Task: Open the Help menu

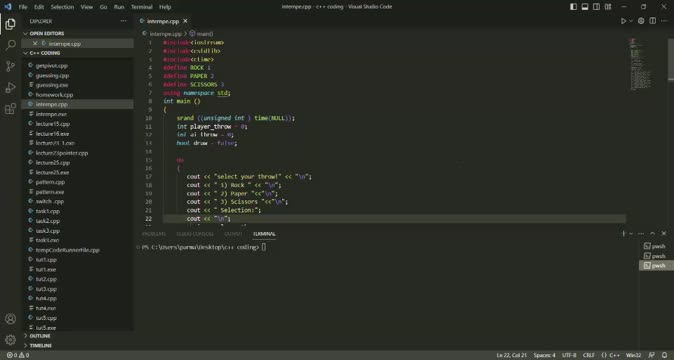Action: [165, 7]
